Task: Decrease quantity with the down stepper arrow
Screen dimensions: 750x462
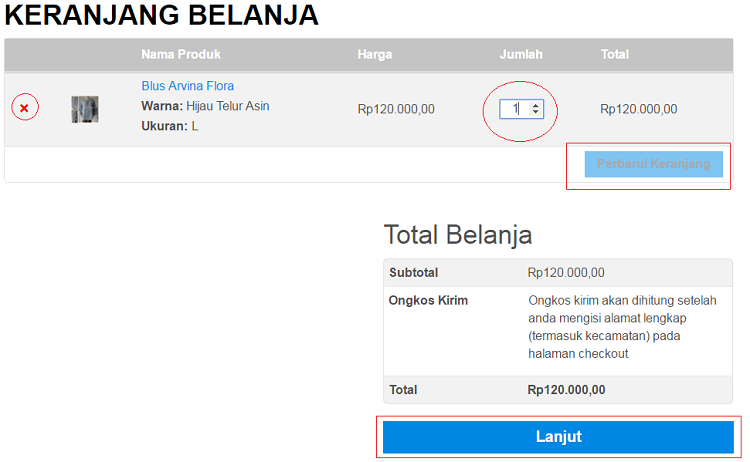Action: pyautogui.click(x=536, y=112)
